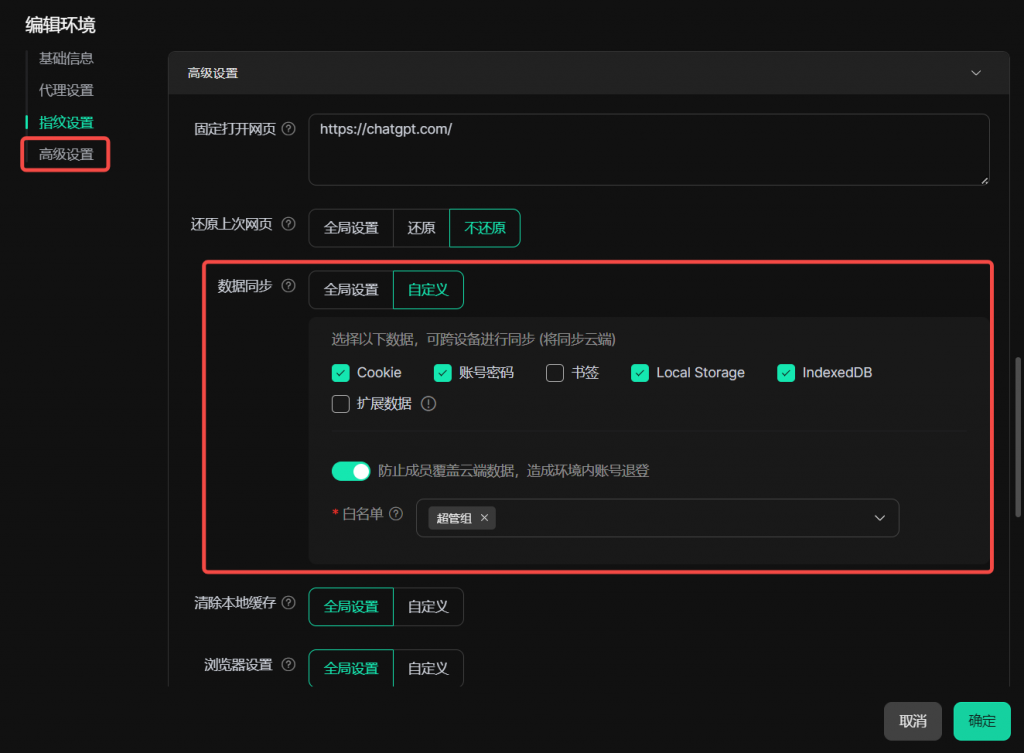Click help icon next to 白名单

point(396,514)
